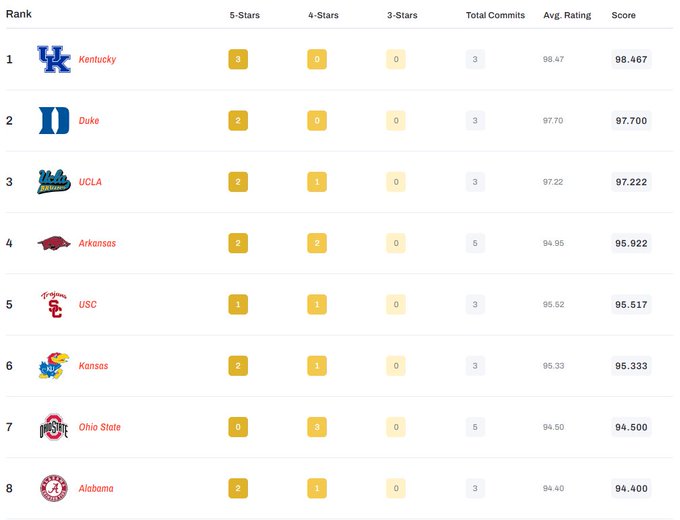Open the Kentucky team link
Viewport: 680px width, 520px height.
[x=97, y=59]
